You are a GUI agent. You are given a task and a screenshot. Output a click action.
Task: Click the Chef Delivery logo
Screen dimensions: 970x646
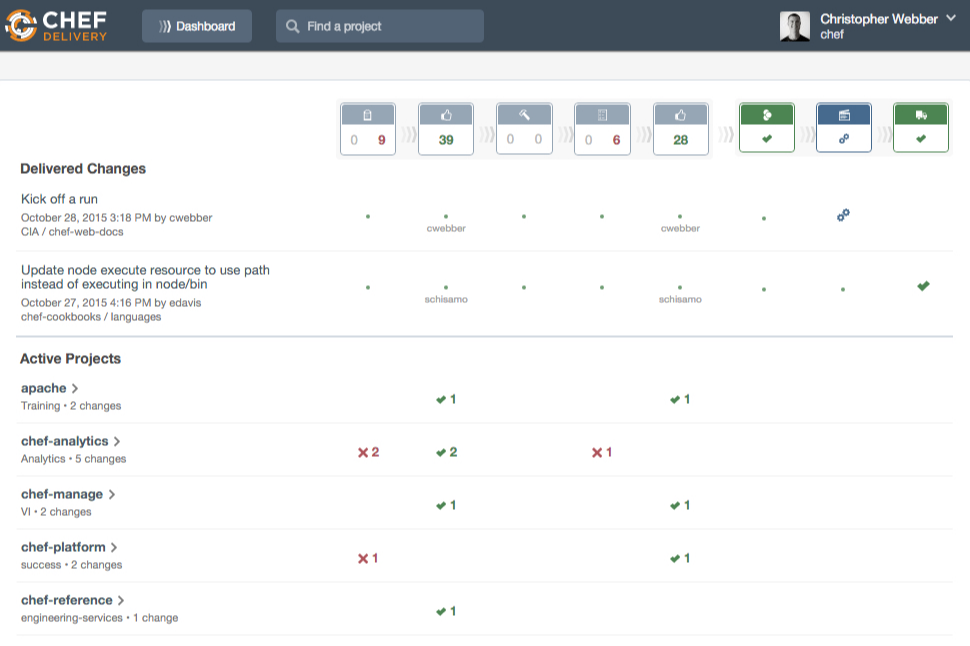(56, 26)
